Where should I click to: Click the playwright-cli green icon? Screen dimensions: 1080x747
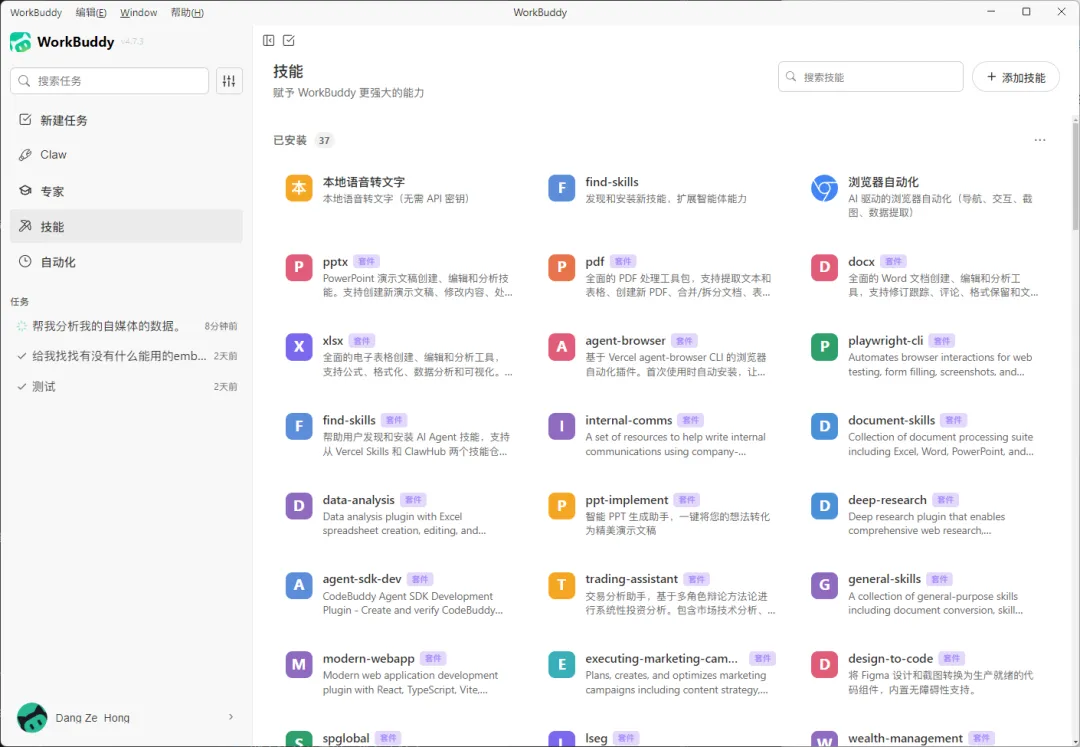[824, 346]
